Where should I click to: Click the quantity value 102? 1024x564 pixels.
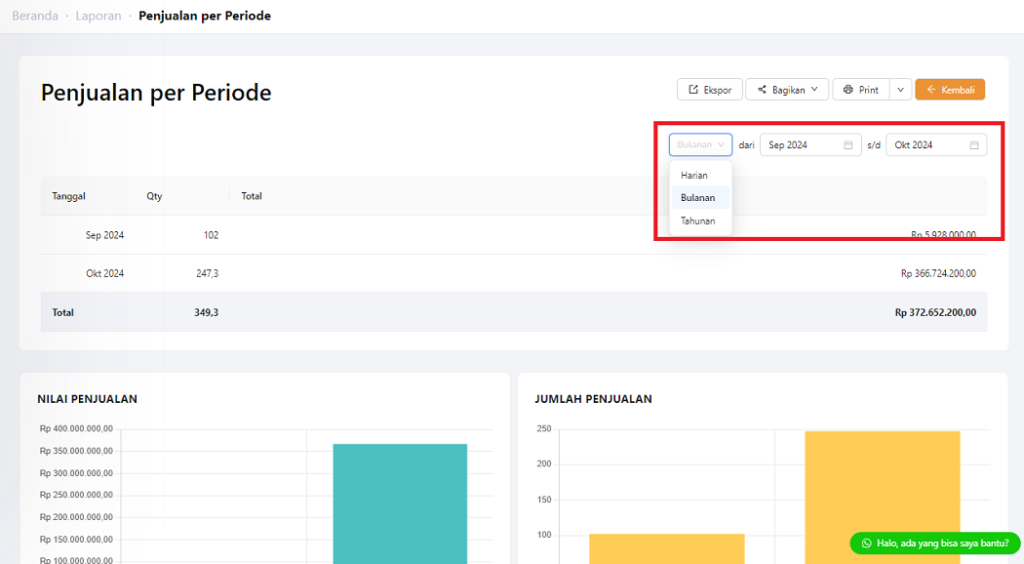211,235
